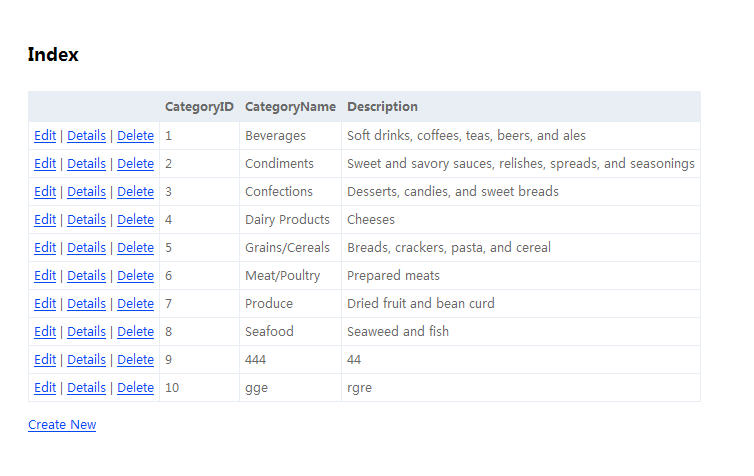Screen dimensions: 754x476
Task: Open Details for category 444
Action: pyautogui.click(x=86, y=360)
